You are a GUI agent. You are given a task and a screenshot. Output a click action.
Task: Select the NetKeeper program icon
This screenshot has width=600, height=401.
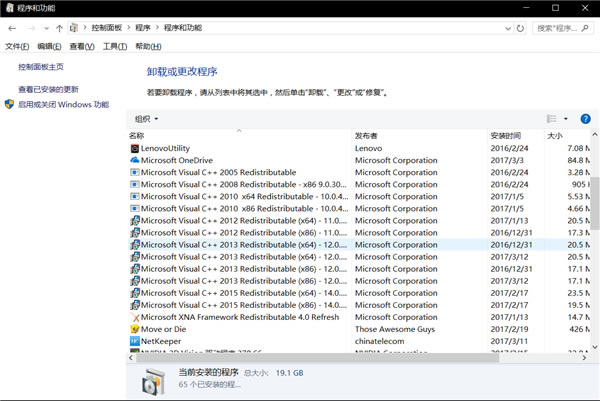point(135,341)
